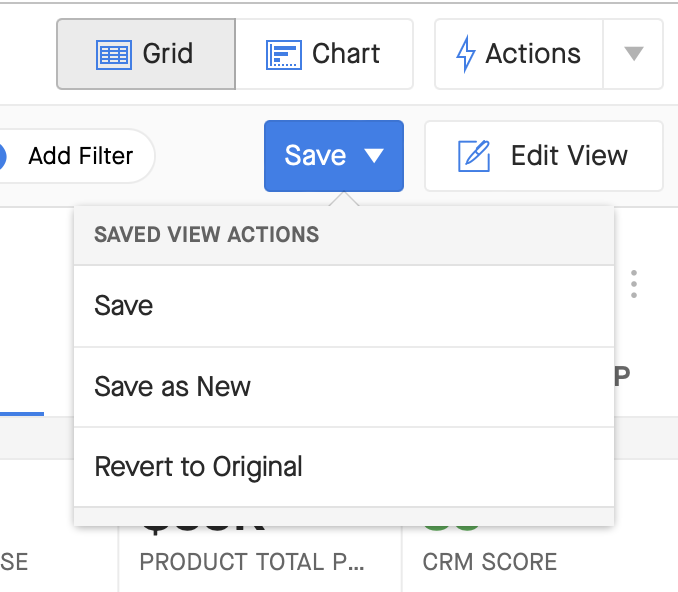Click the PRODUCT TOTAL P... label

[x=252, y=562]
